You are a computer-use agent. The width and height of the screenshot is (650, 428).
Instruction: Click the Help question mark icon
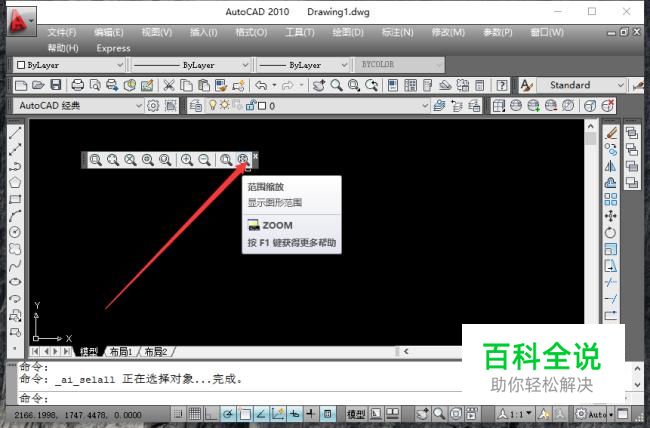[502, 85]
